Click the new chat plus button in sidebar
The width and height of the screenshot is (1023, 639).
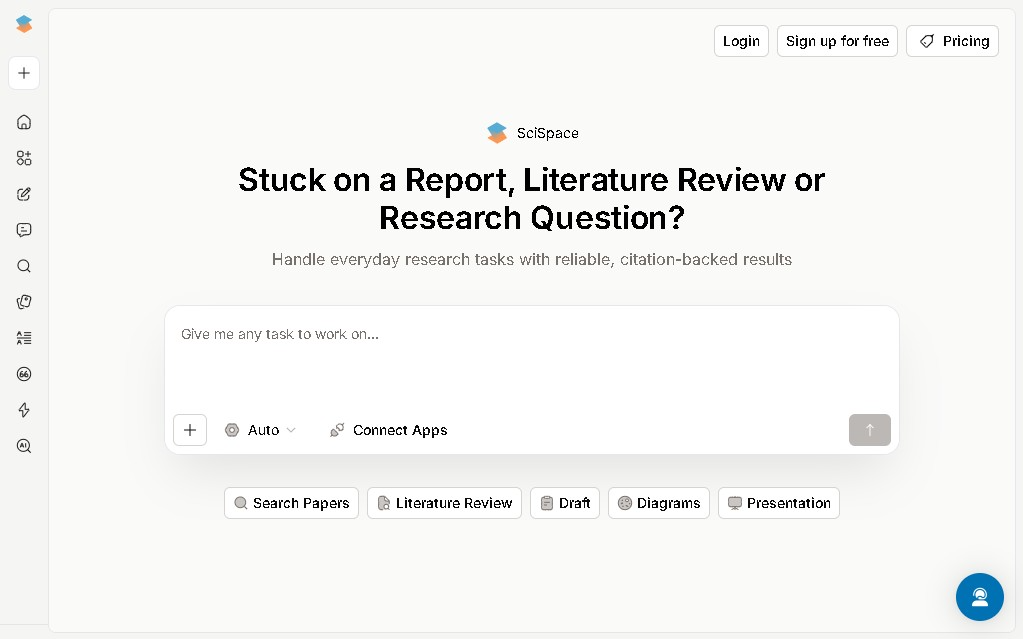(24, 73)
